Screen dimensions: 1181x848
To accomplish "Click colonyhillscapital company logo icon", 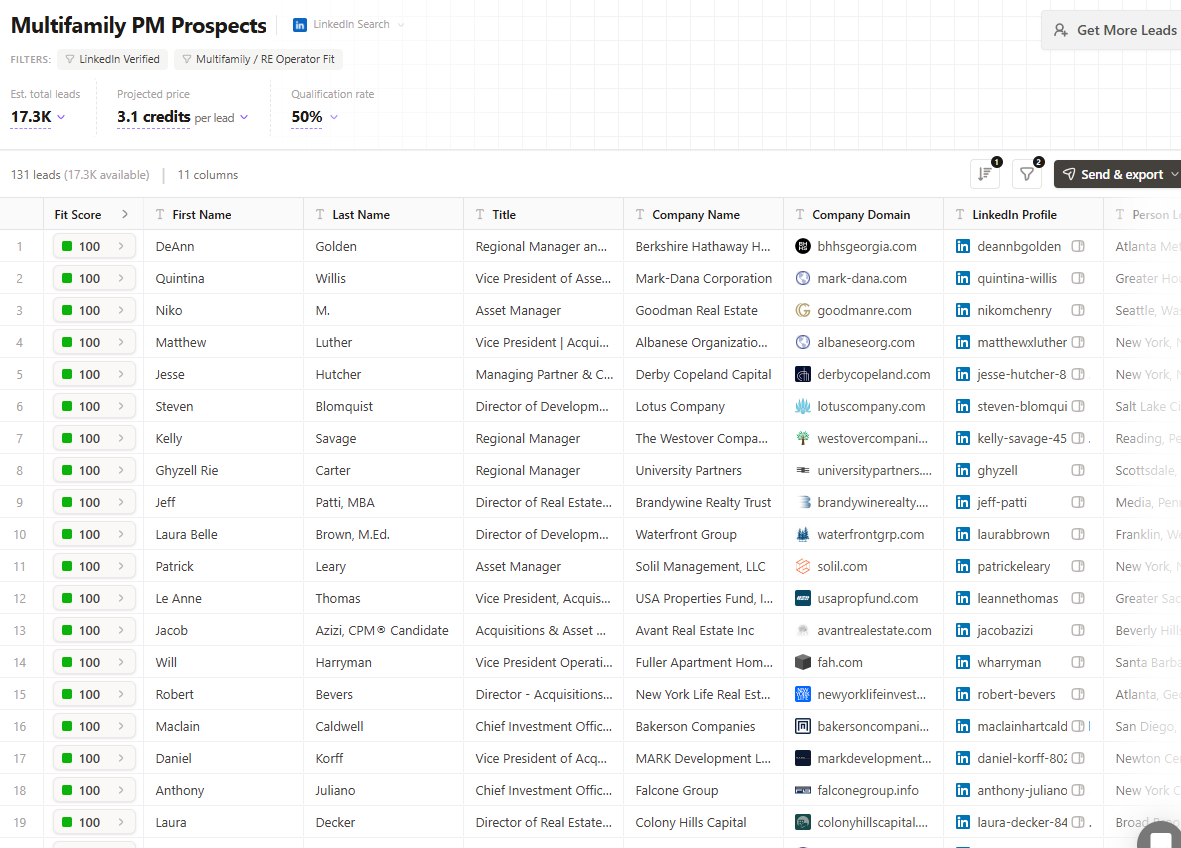I will point(803,822).
